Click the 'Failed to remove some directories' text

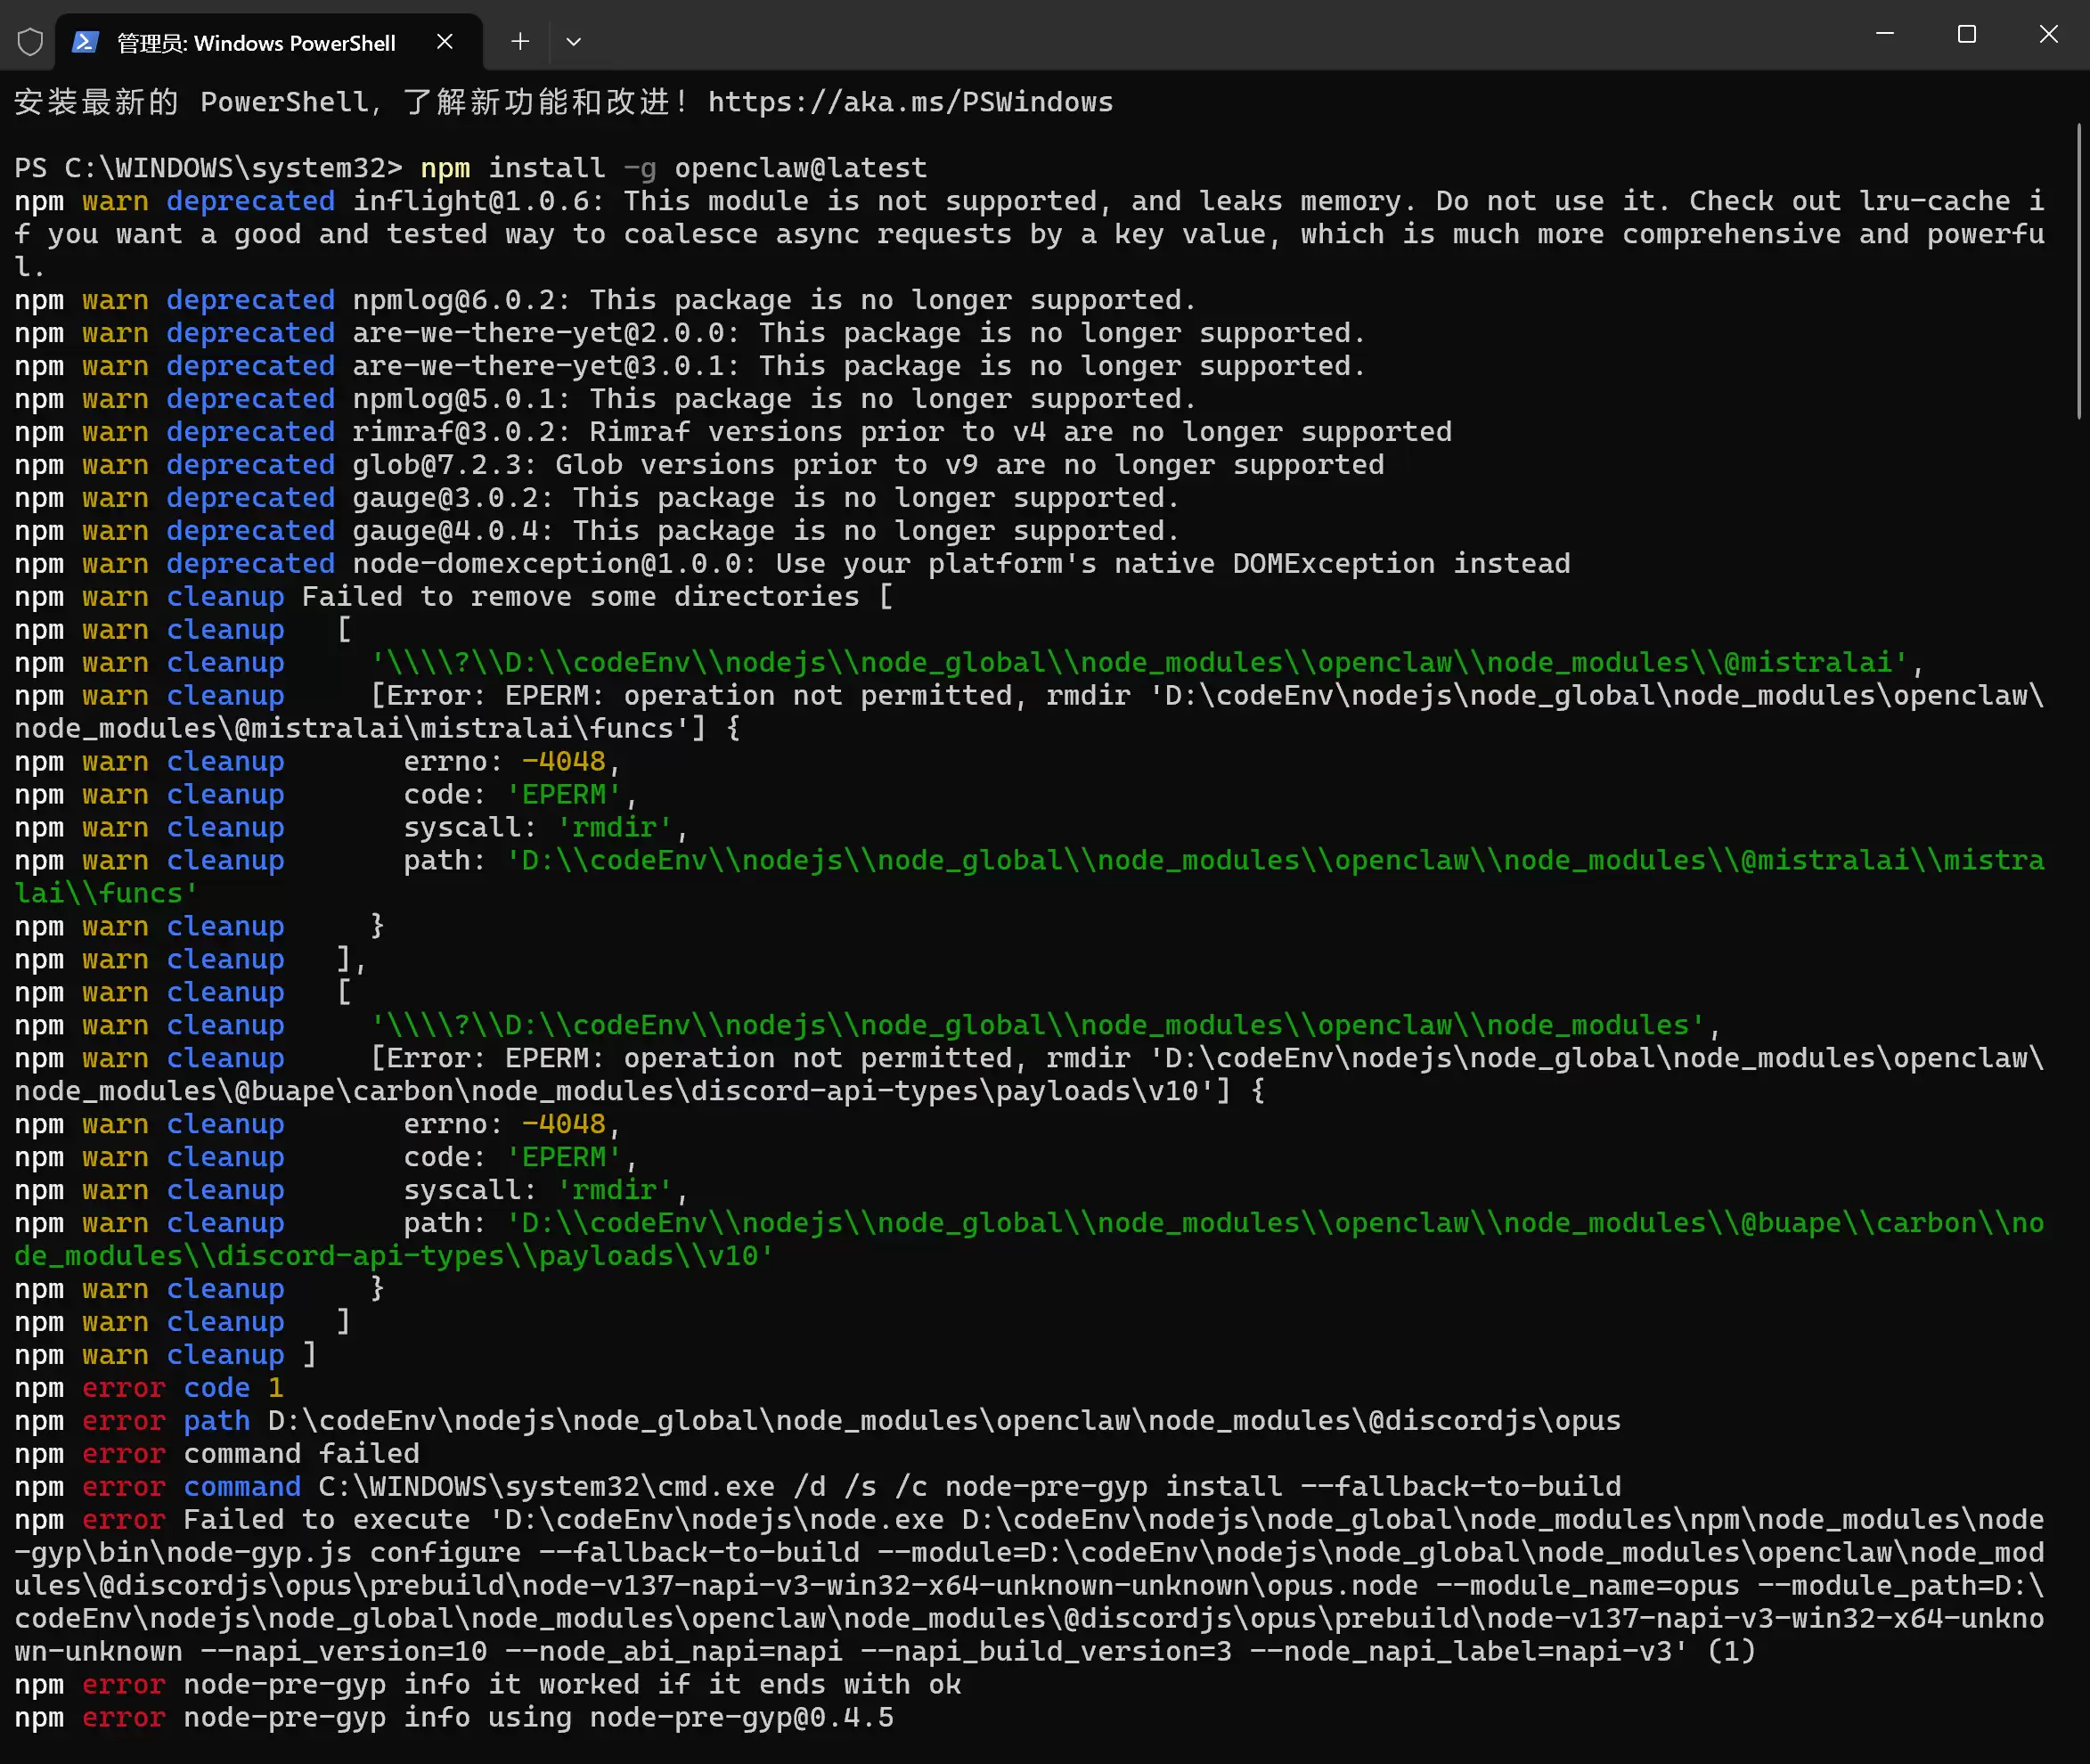pyautogui.click(x=580, y=597)
